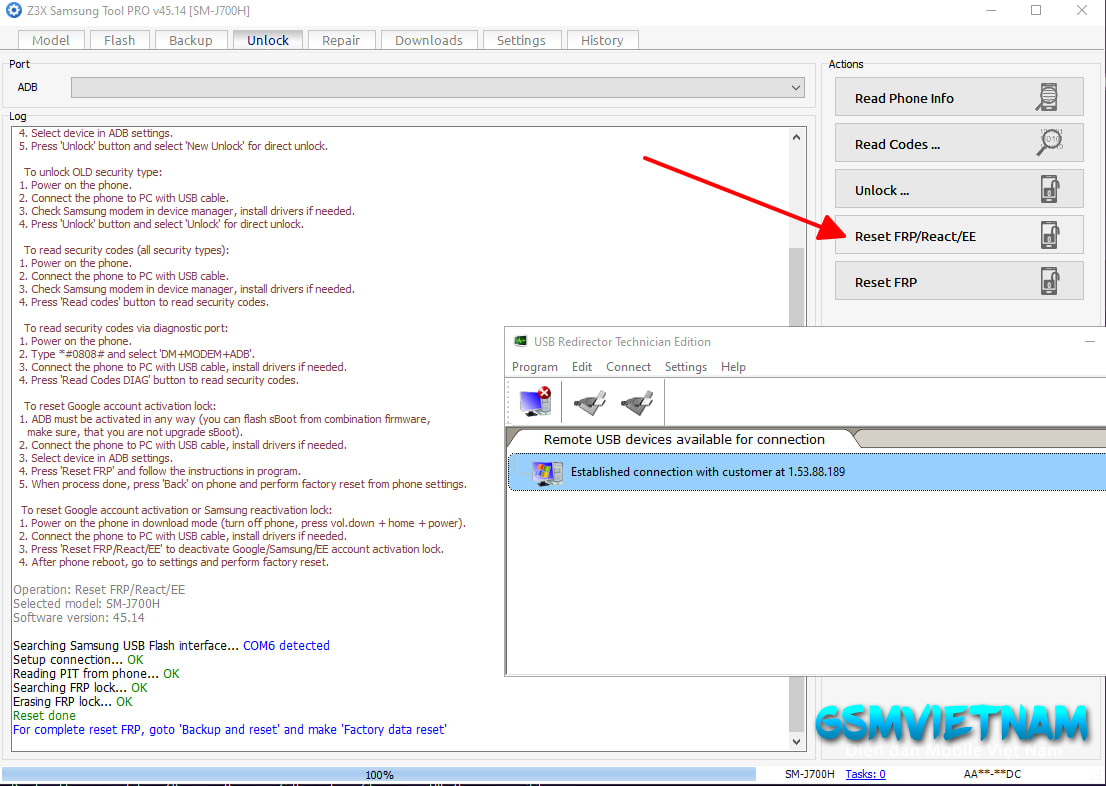
Task: Click the 'Setup connection... OK' log line
Action: pos(78,660)
